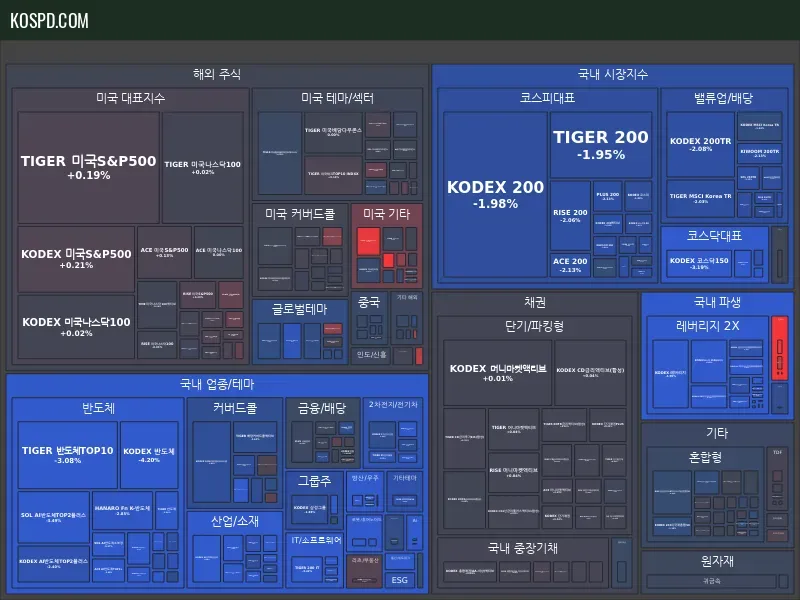
Task: Click the KOSPD.COM site logo
Action: coord(49,21)
